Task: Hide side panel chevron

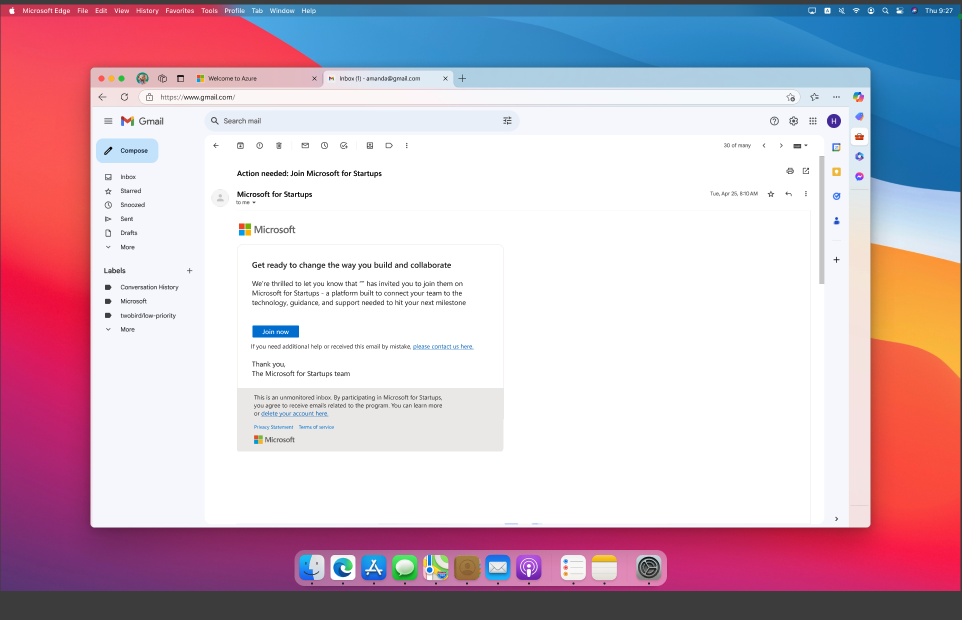Action: pos(836,519)
